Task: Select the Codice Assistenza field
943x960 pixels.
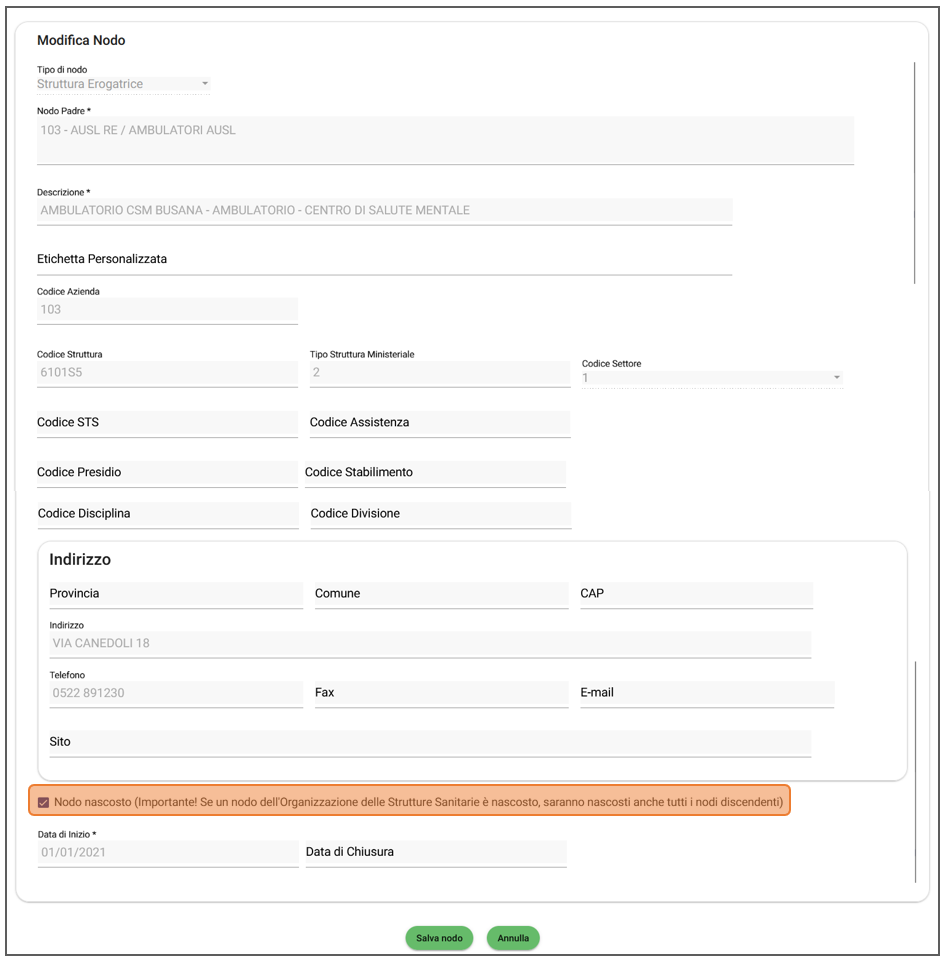Action: (x=439, y=423)
